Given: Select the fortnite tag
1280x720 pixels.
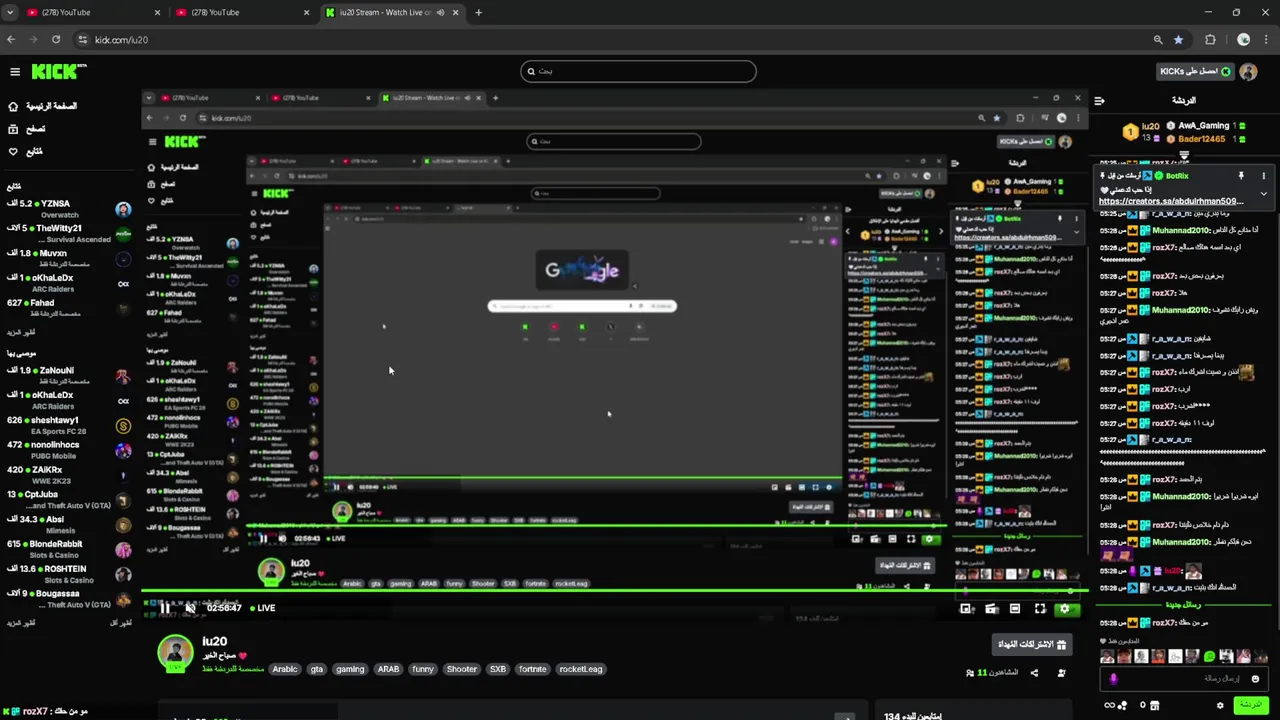Looking at the screenshot, I should coord(533,669).
